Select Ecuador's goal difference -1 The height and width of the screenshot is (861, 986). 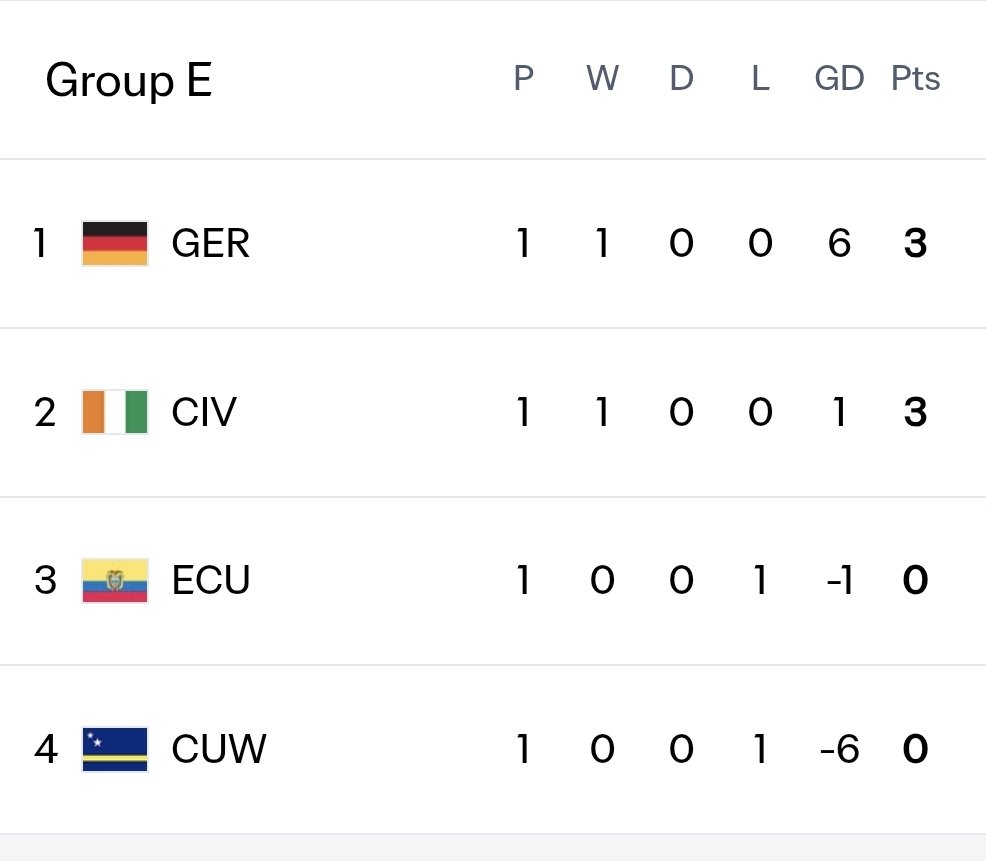click(839, 580)
